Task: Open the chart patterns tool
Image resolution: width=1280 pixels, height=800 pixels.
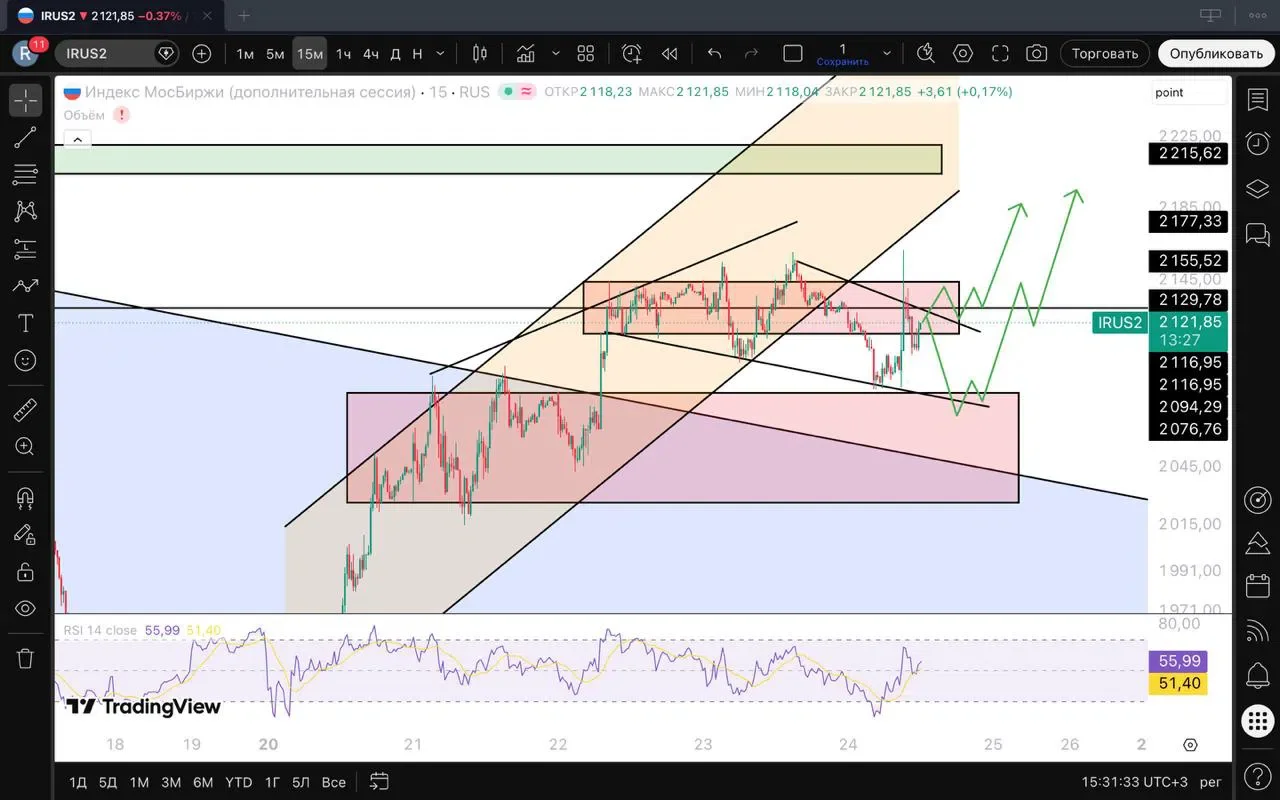Action: click(x=25, y=211)
